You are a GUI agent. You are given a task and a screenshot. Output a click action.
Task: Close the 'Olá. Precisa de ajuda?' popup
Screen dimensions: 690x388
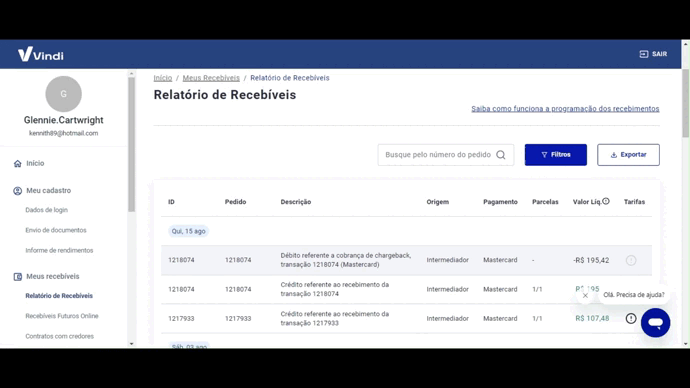pos(585,296)
